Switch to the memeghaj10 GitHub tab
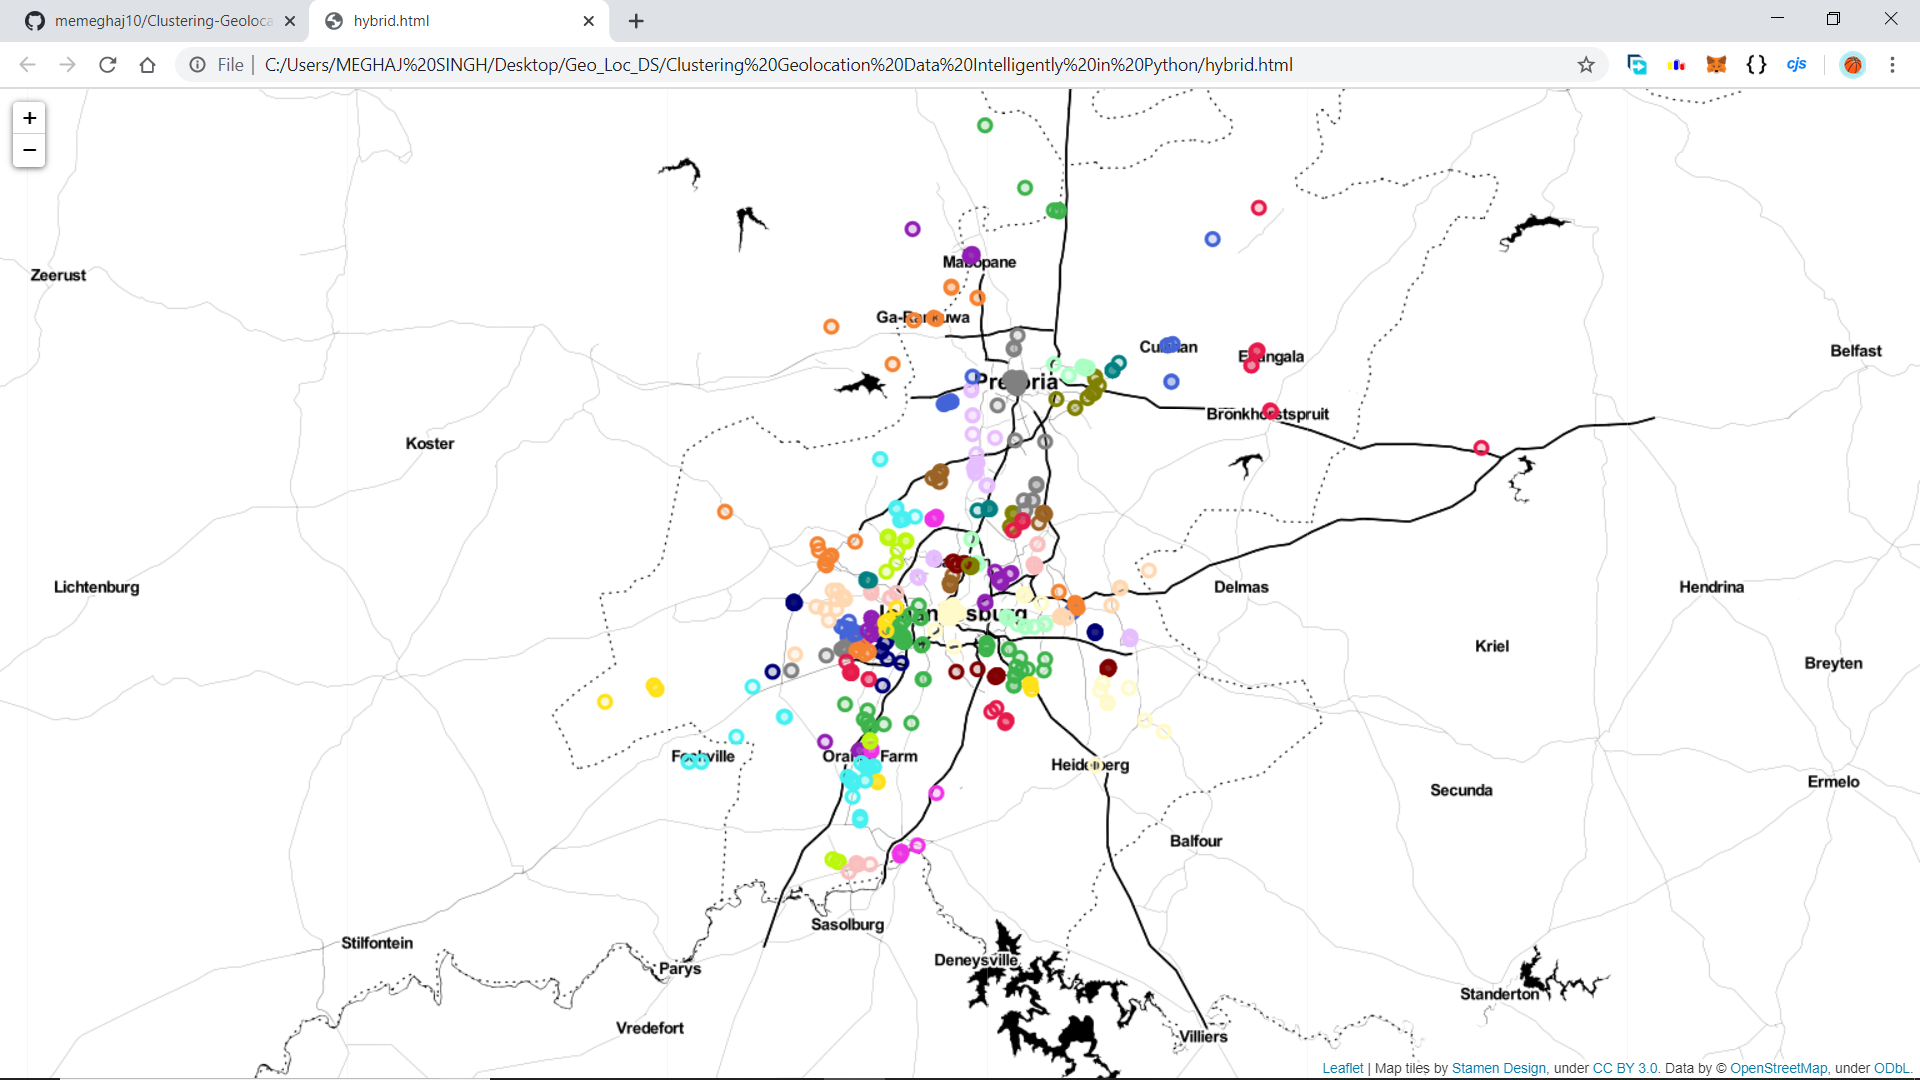This screenshot has height=1080, width=1920. tap(160, 21)
